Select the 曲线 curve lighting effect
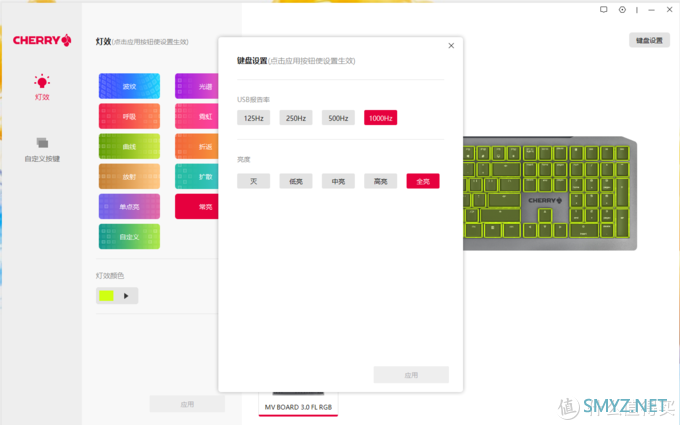Screen dimensions: 680x425 point(129,146)
